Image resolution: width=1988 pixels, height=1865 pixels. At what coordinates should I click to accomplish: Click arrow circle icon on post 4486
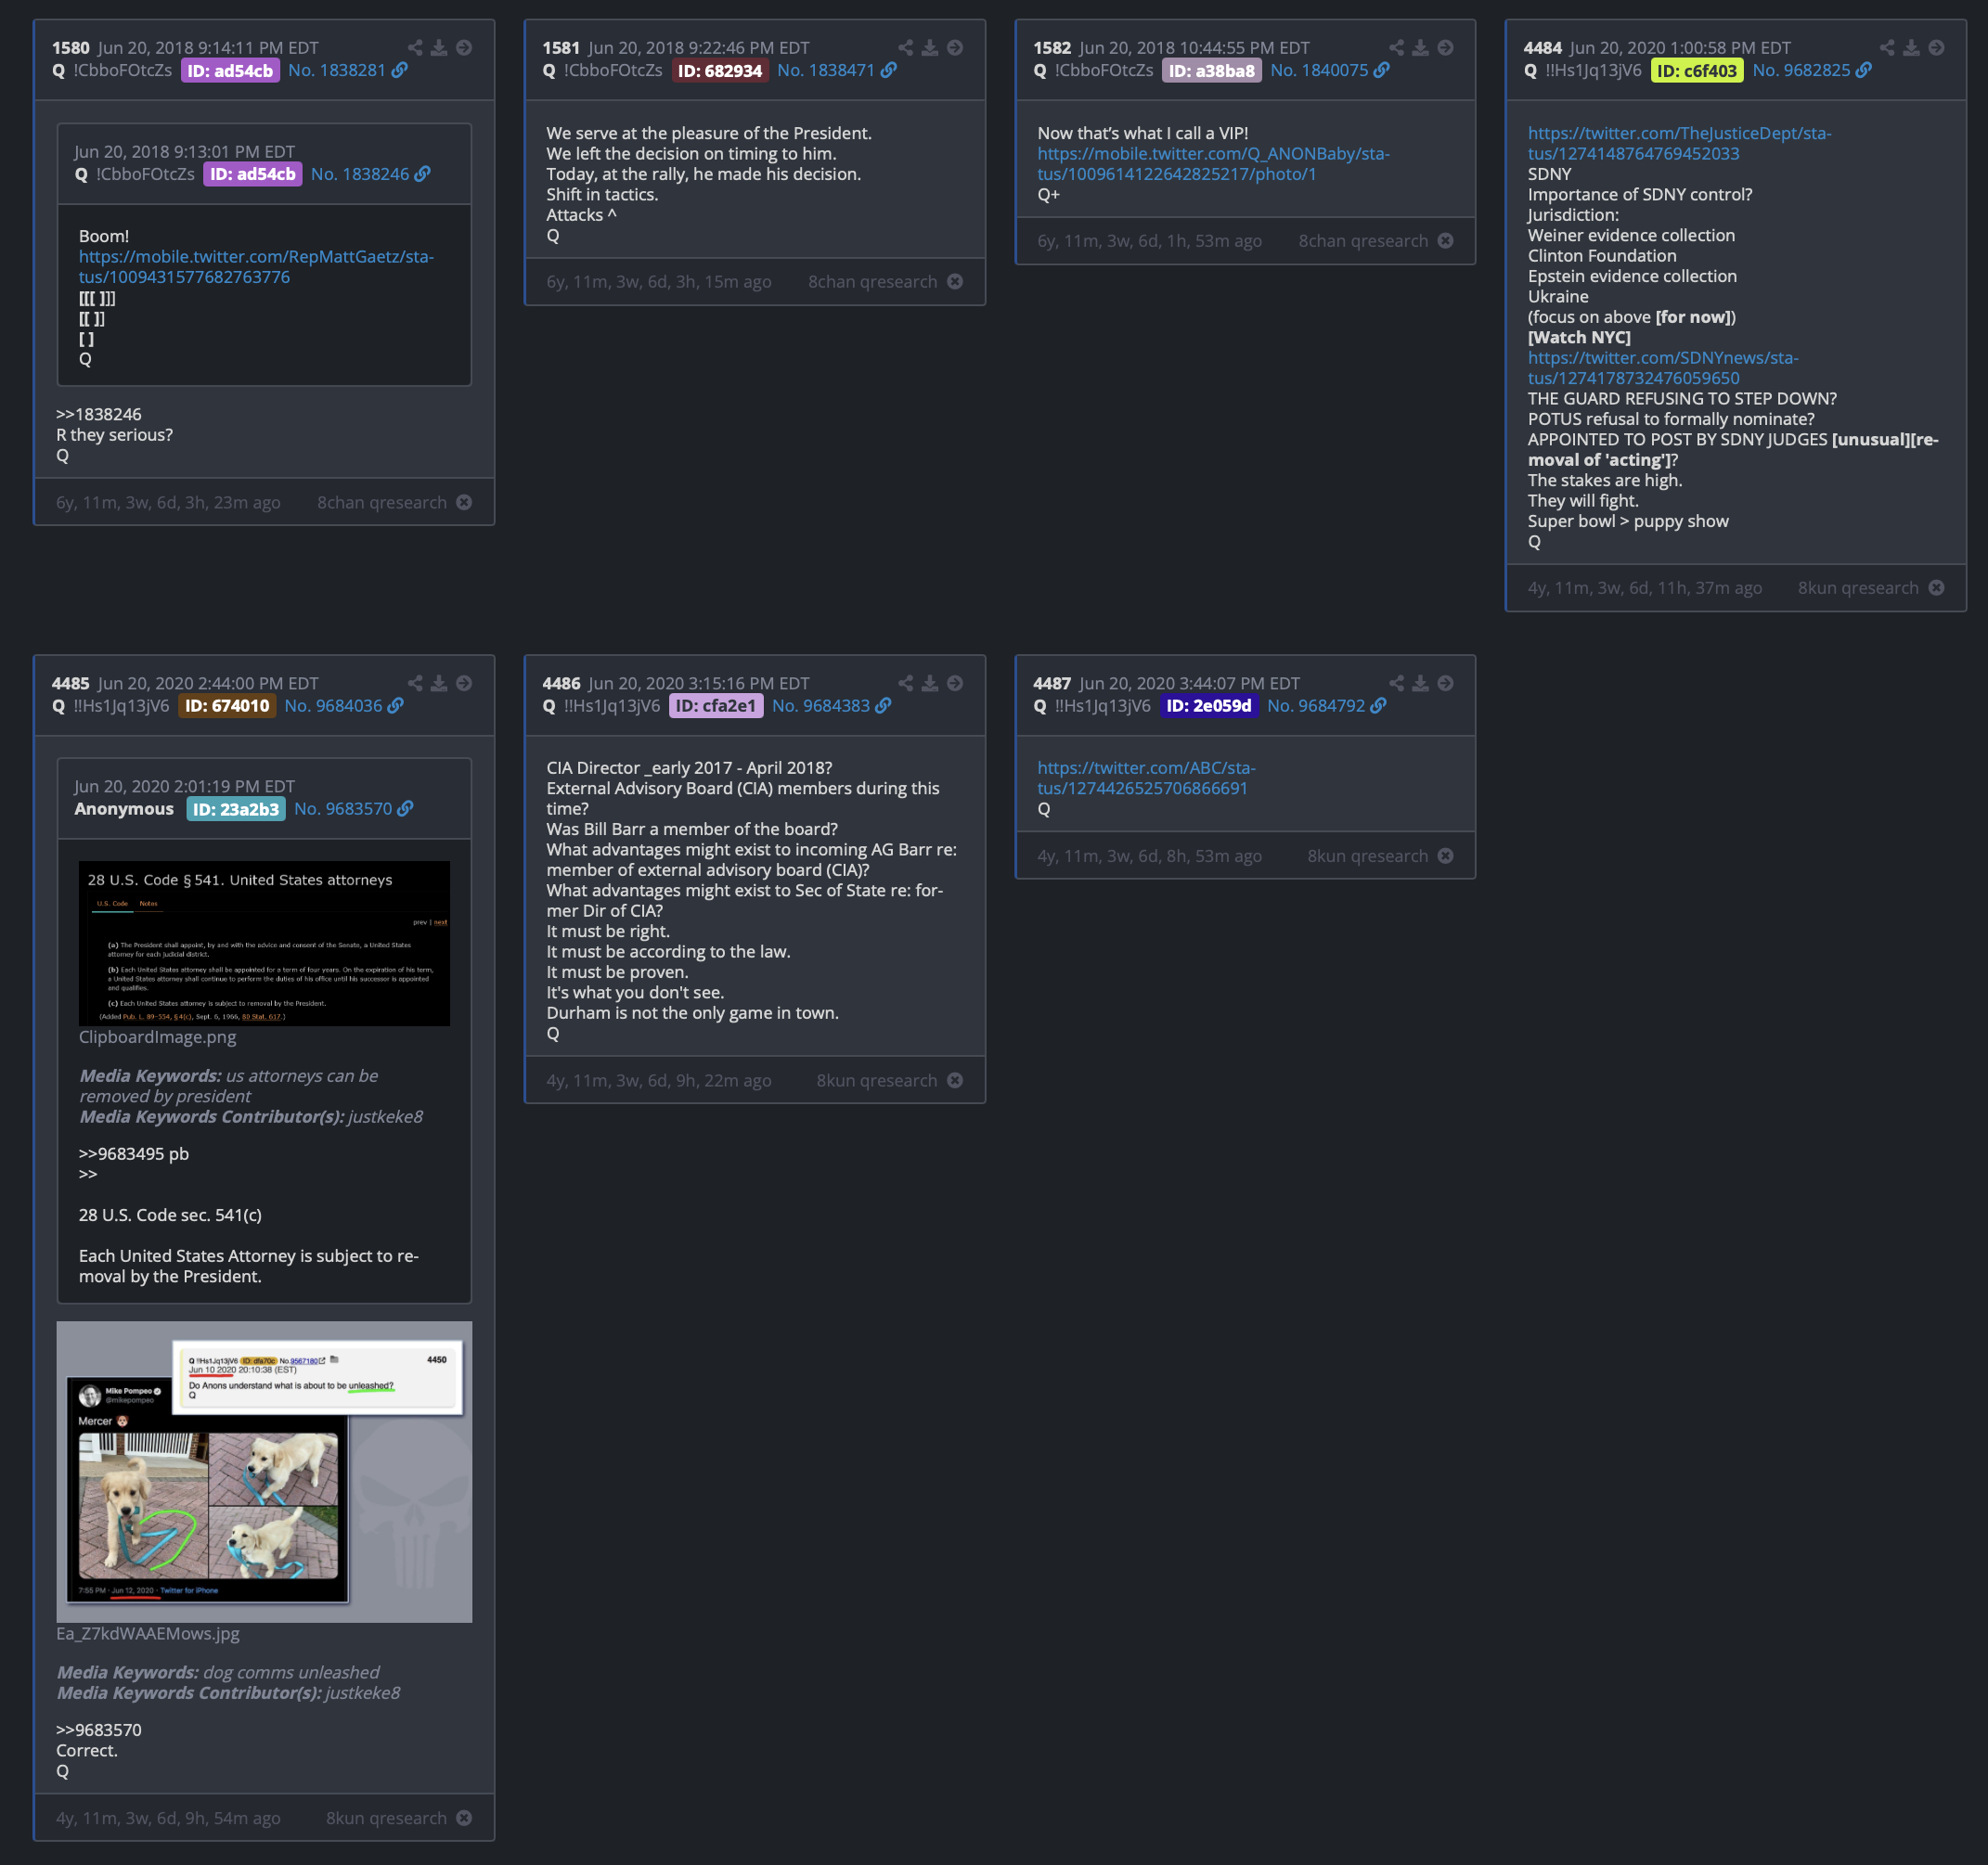coord(955,683)
